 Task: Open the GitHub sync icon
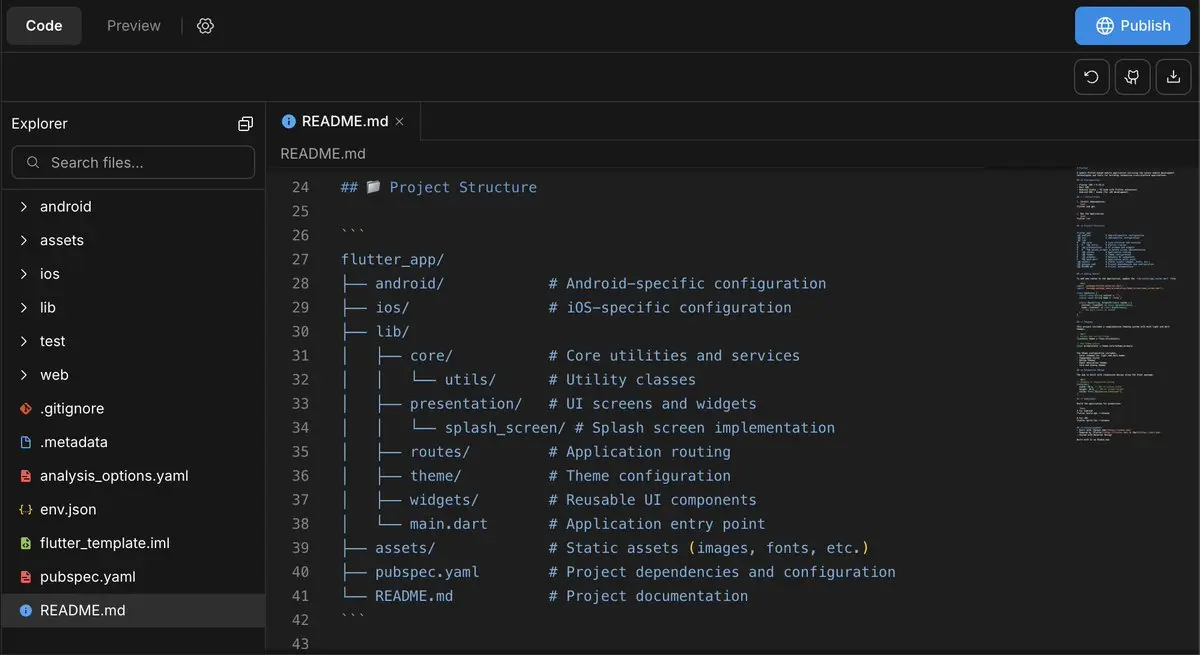point(1132,77)
